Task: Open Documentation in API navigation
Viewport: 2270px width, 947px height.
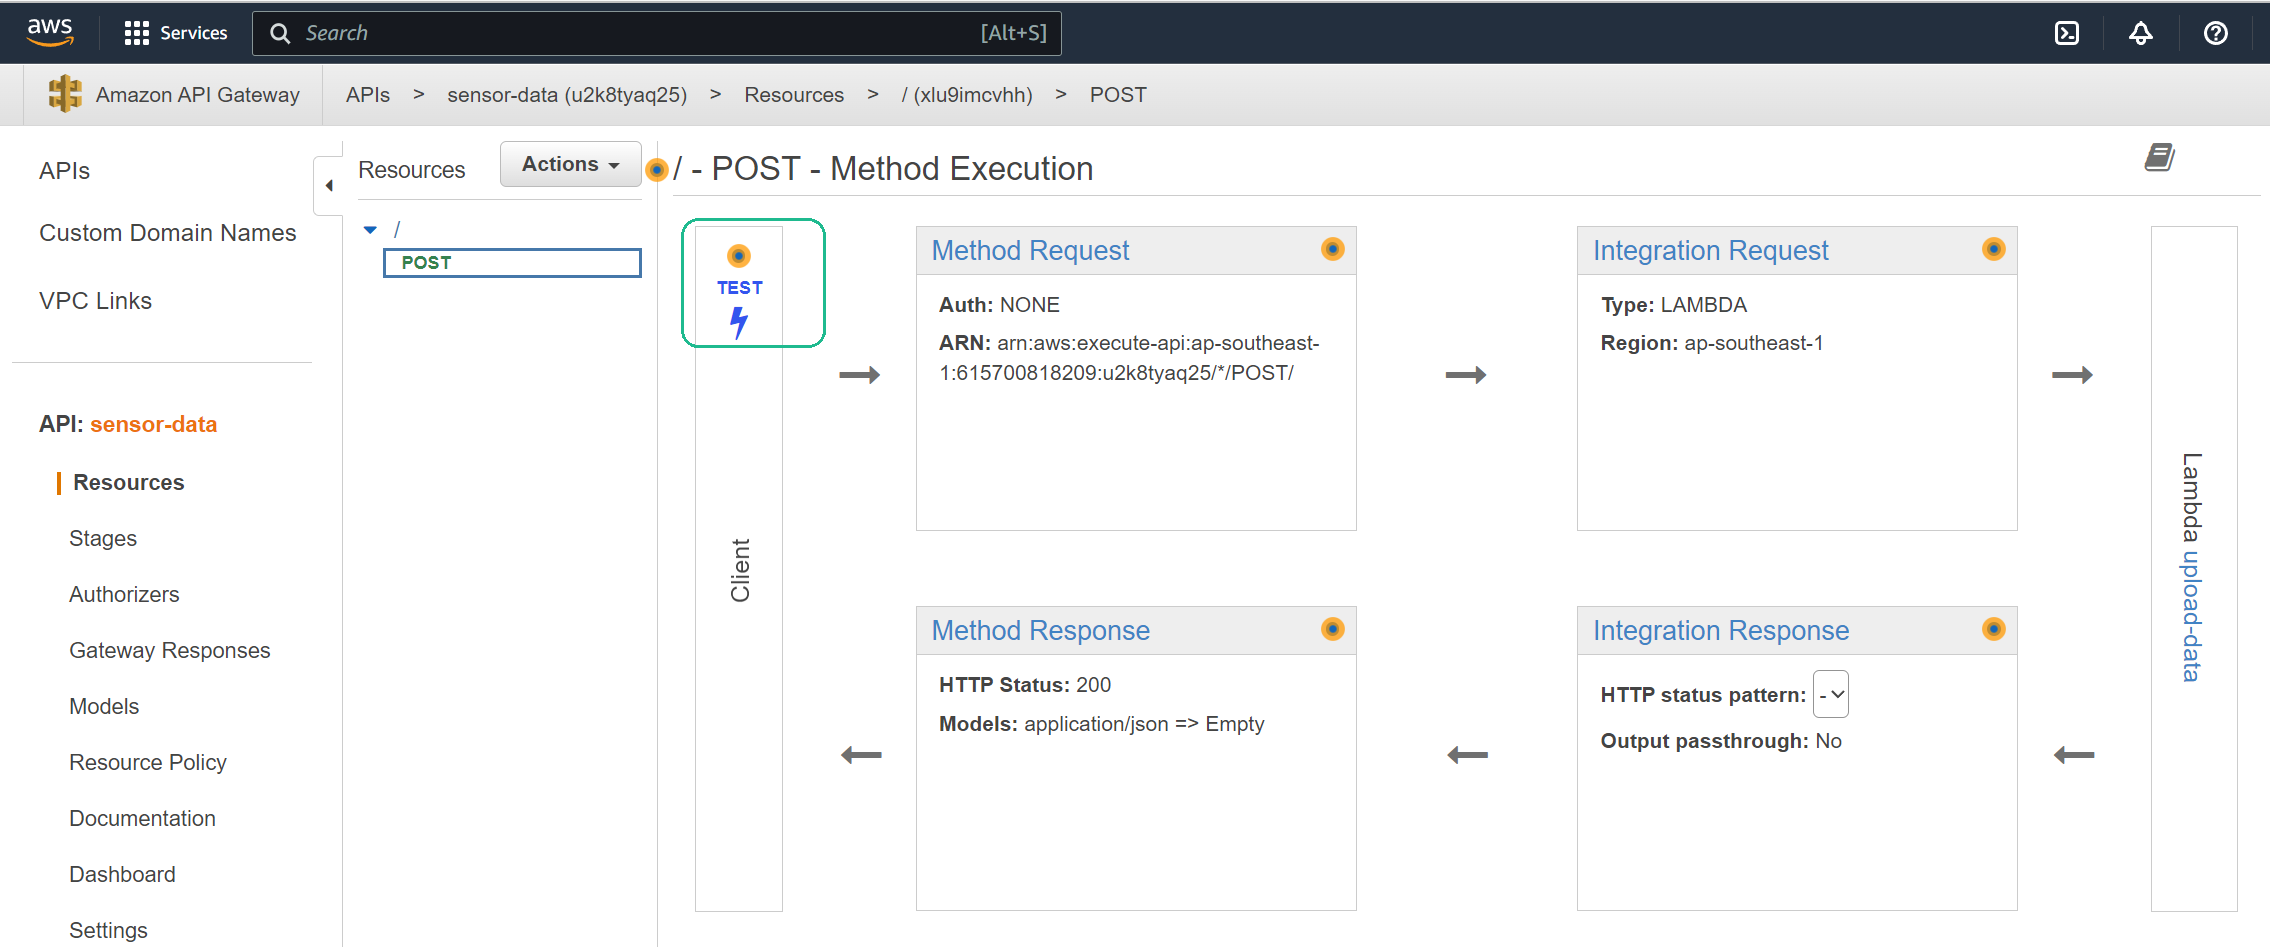Action: (142, 818)
